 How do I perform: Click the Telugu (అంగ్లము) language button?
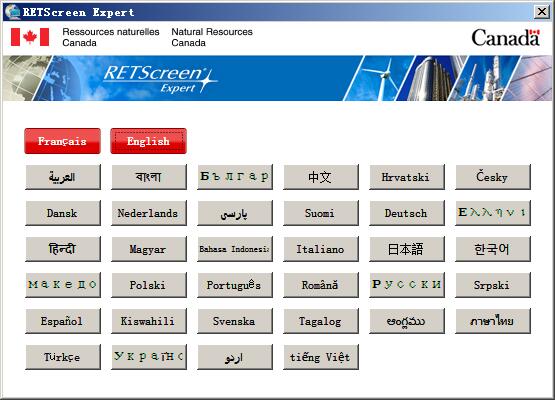tap(407, 321)
